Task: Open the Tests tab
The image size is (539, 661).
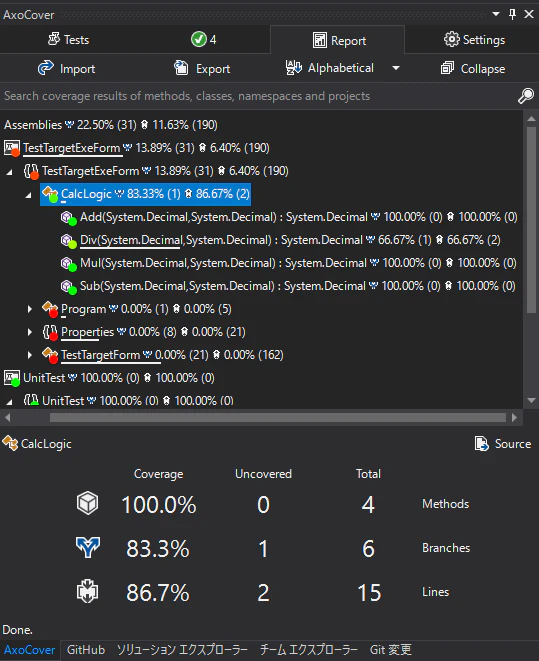Action: click(68, 40)
